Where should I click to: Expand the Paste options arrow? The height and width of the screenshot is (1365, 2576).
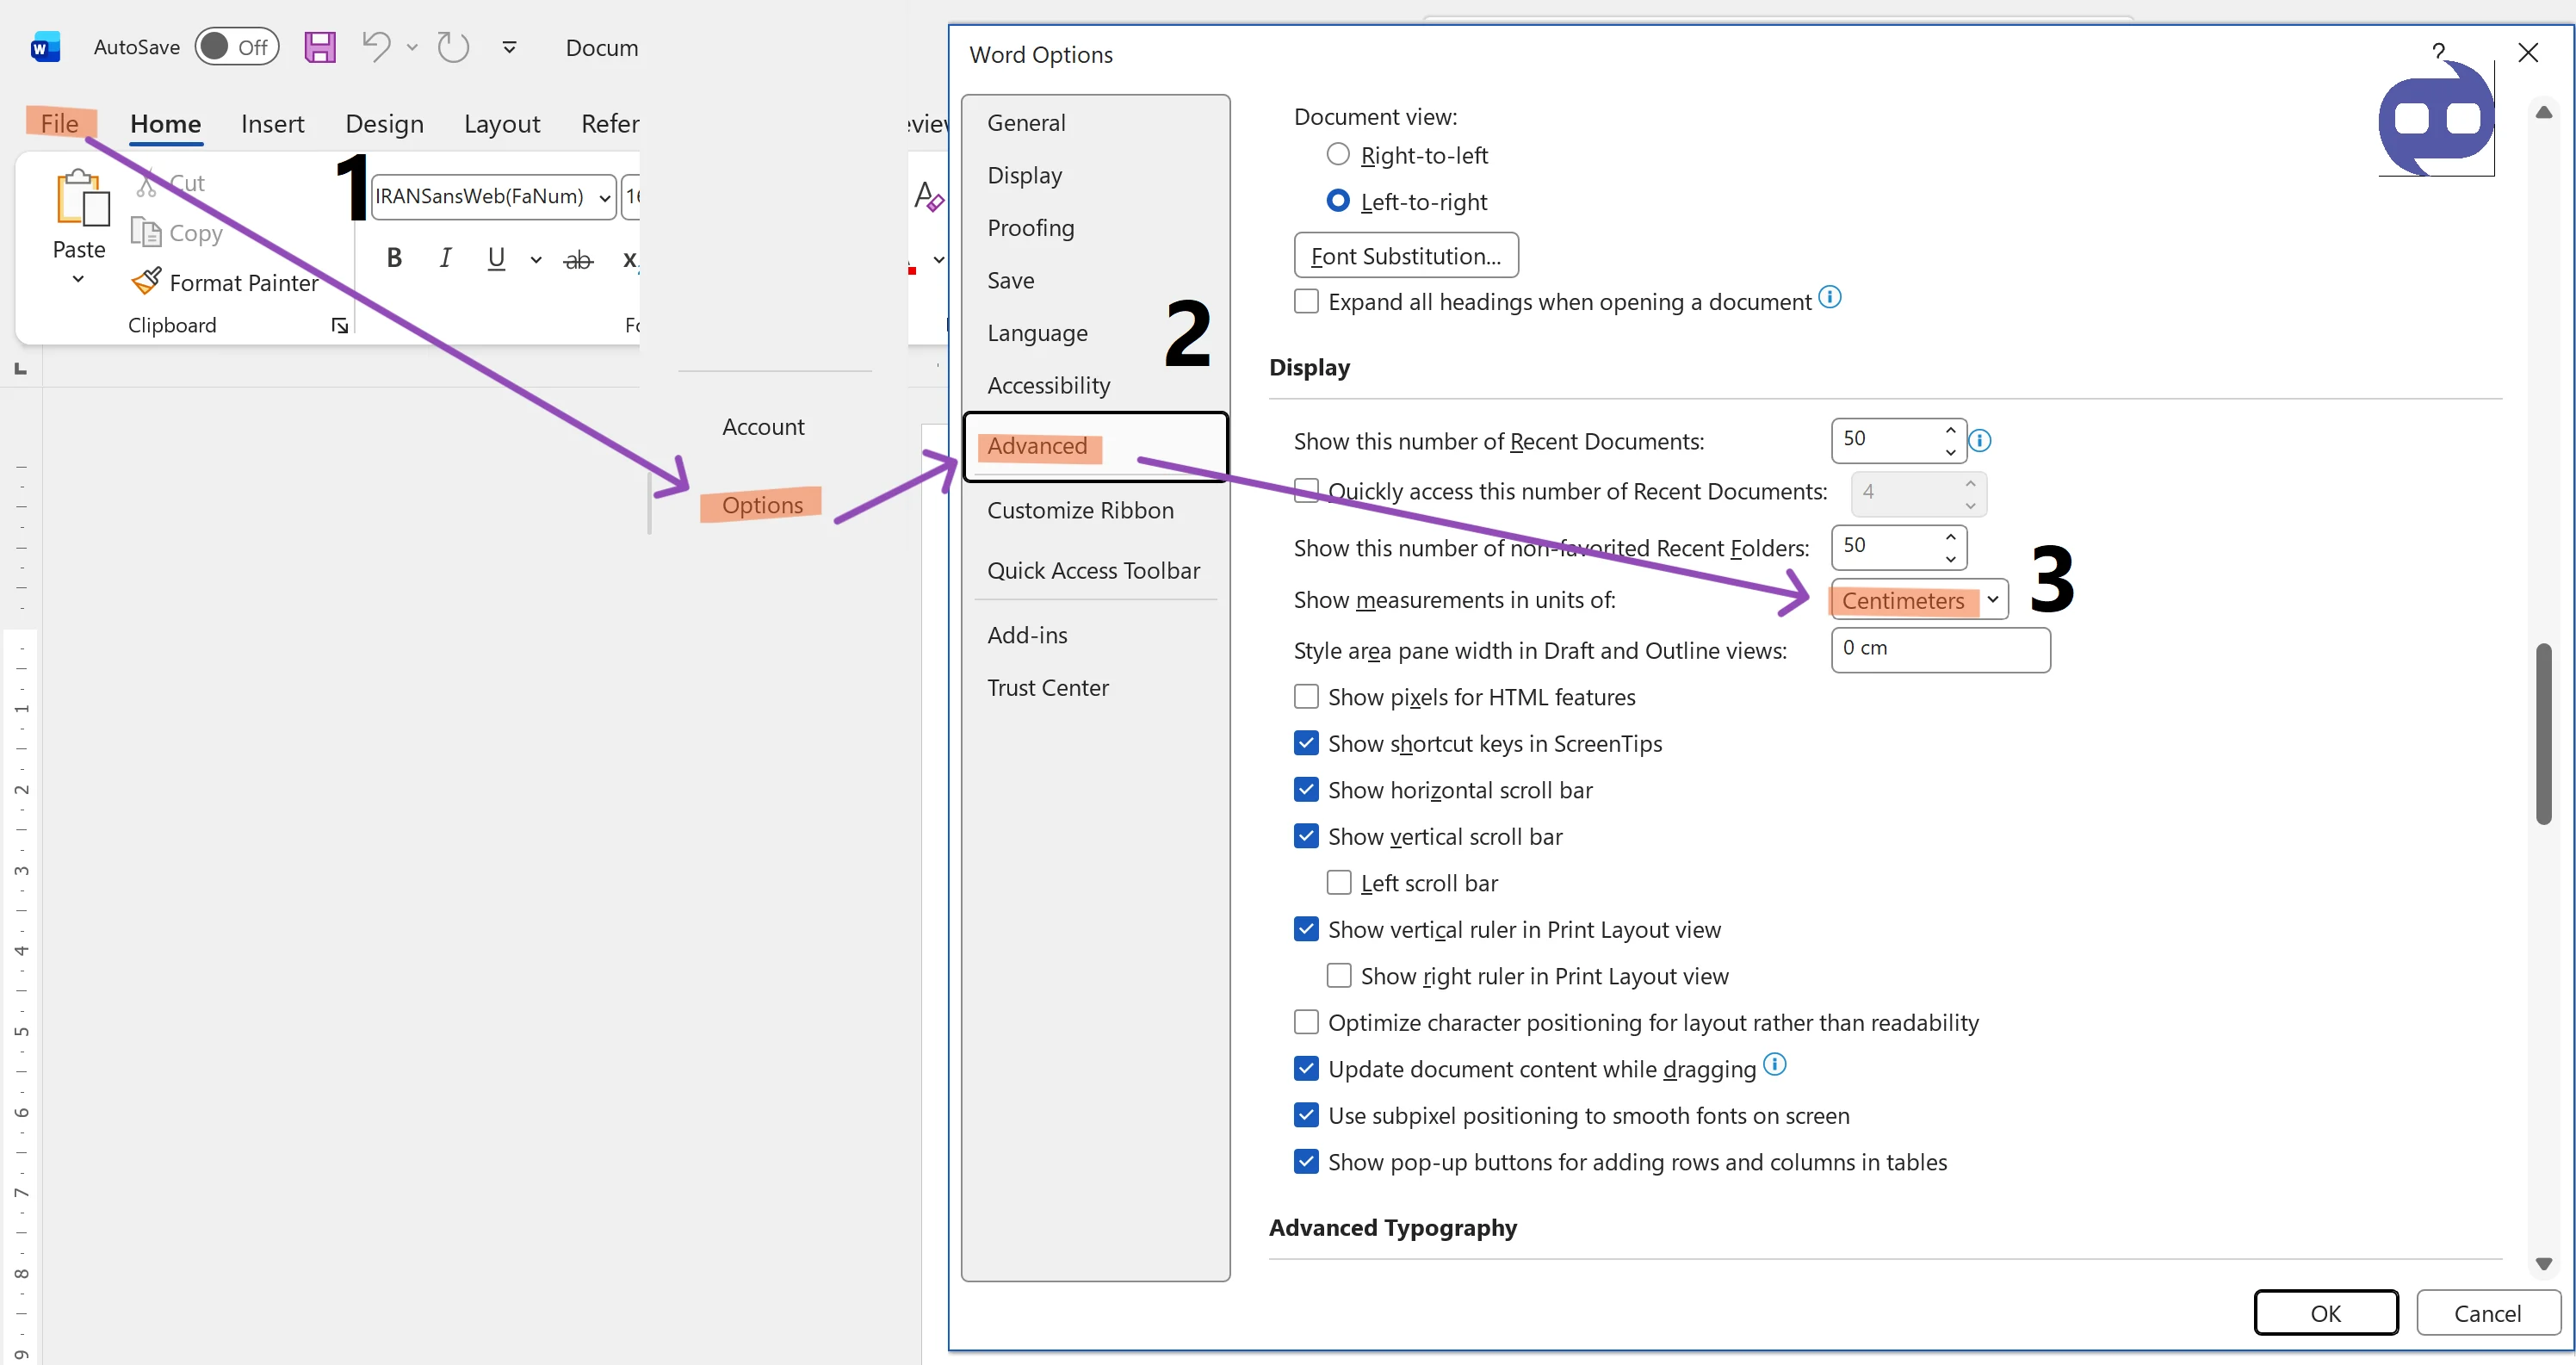pos(78,279)
